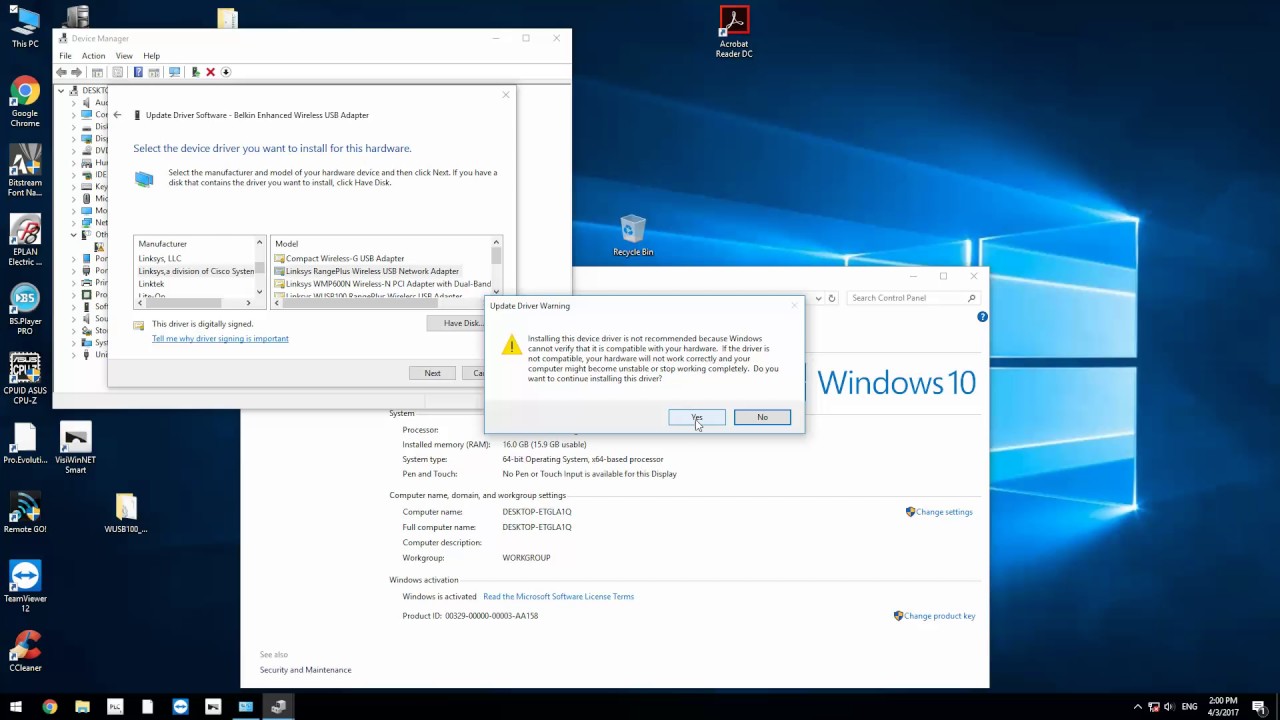Click red X Uninstall device icon
Image resolution: width=1280 pixels, height=720 pixels.
click(210, 72)
